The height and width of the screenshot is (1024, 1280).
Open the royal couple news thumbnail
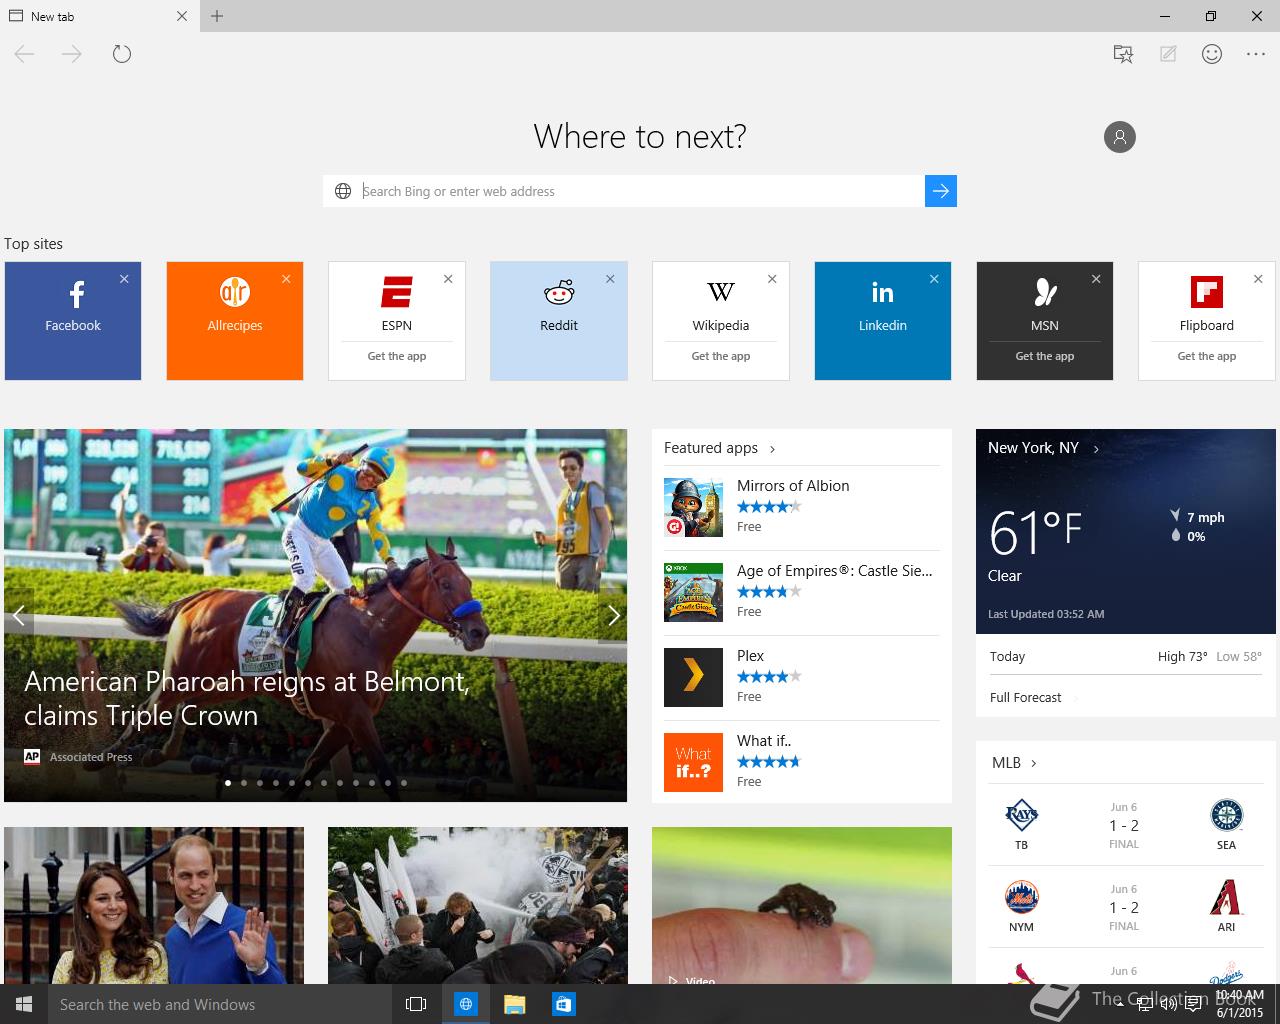tap(154, 905)
